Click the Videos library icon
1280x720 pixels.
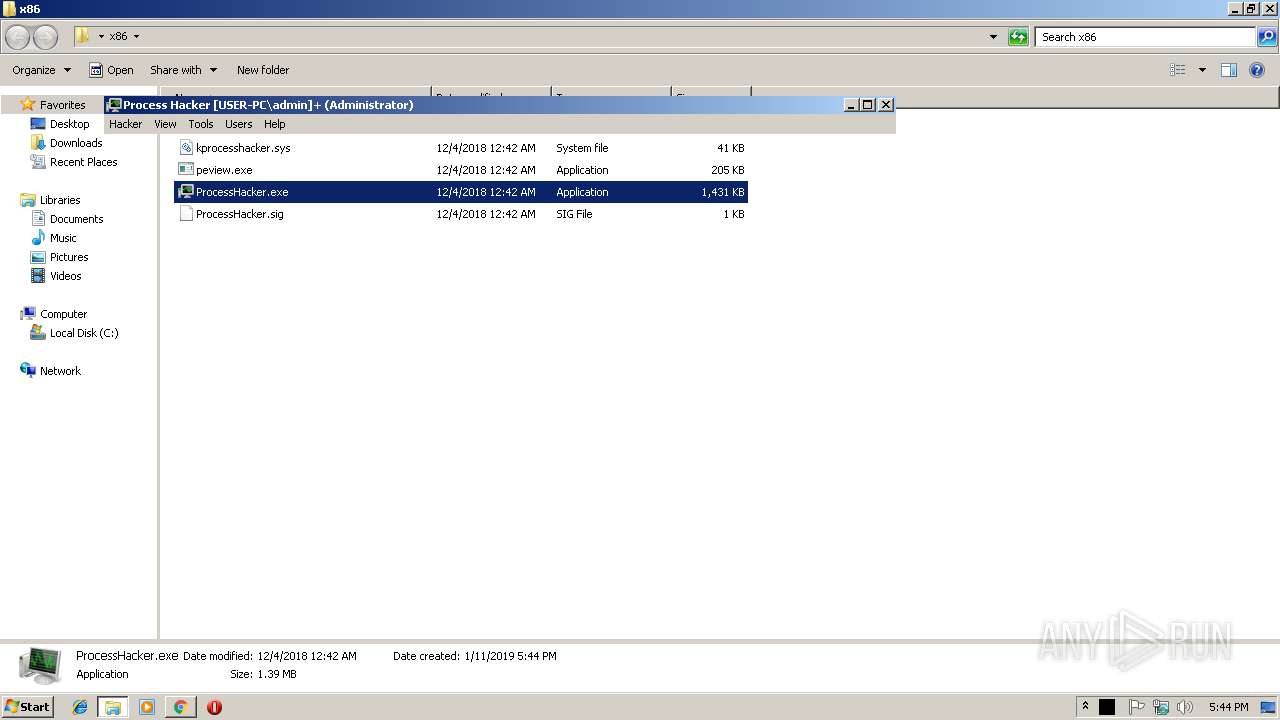point(38,276)
